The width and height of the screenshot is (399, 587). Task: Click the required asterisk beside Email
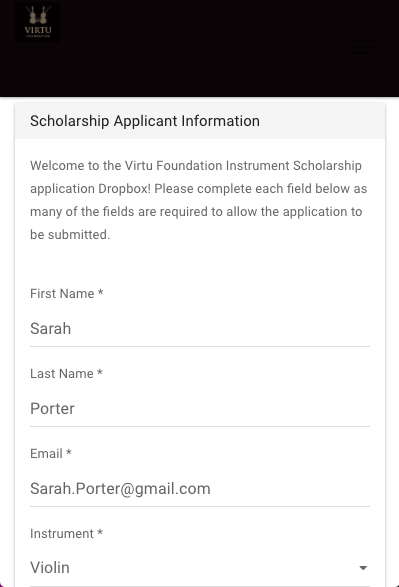pos(68,452)
